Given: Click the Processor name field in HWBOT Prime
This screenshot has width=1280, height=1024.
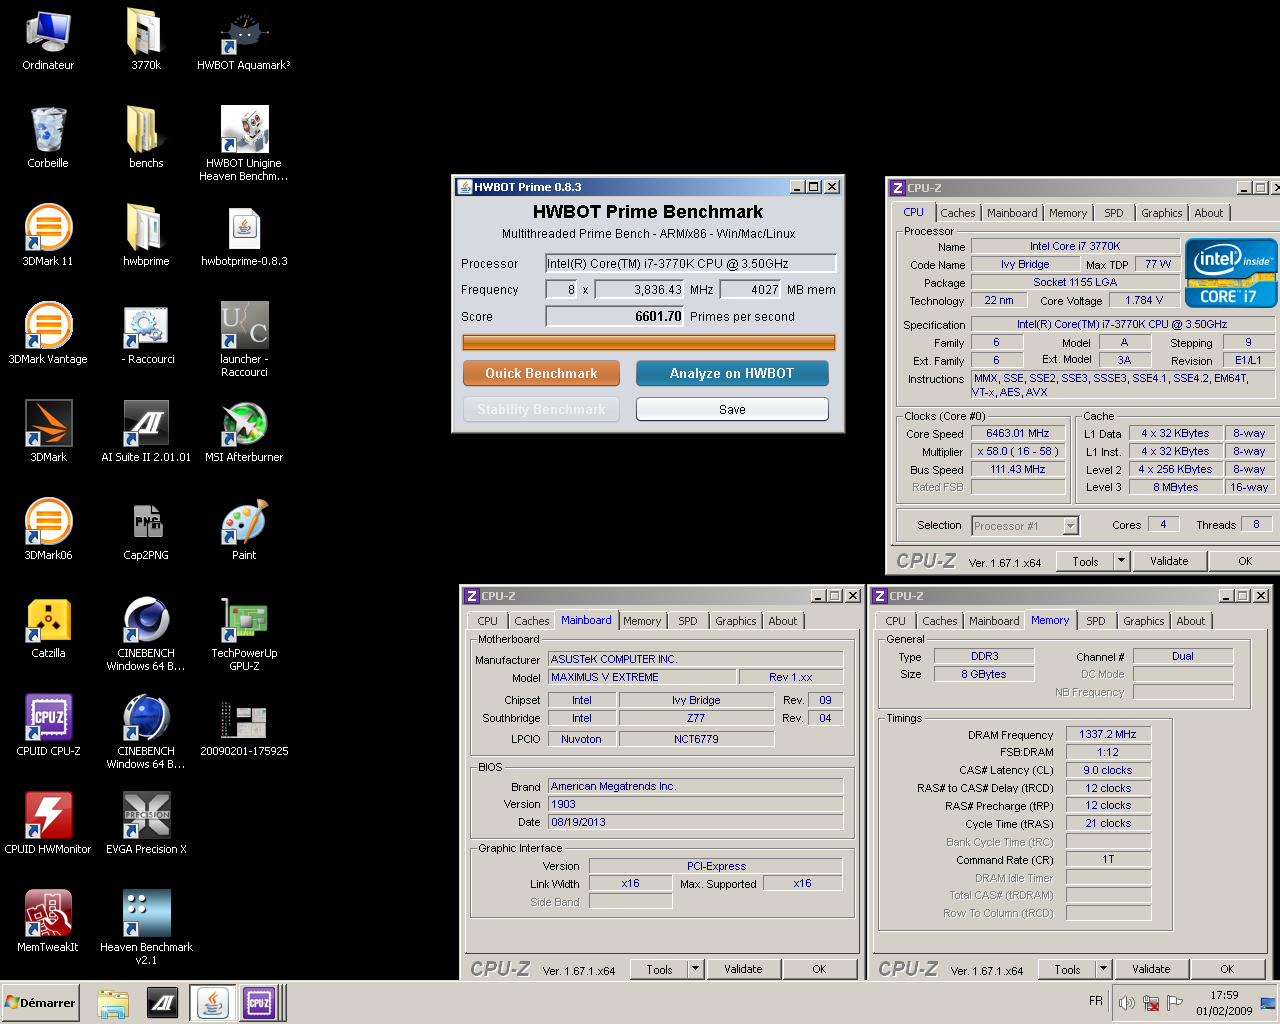Looking at the screenshot, I should tap(690, 263).
